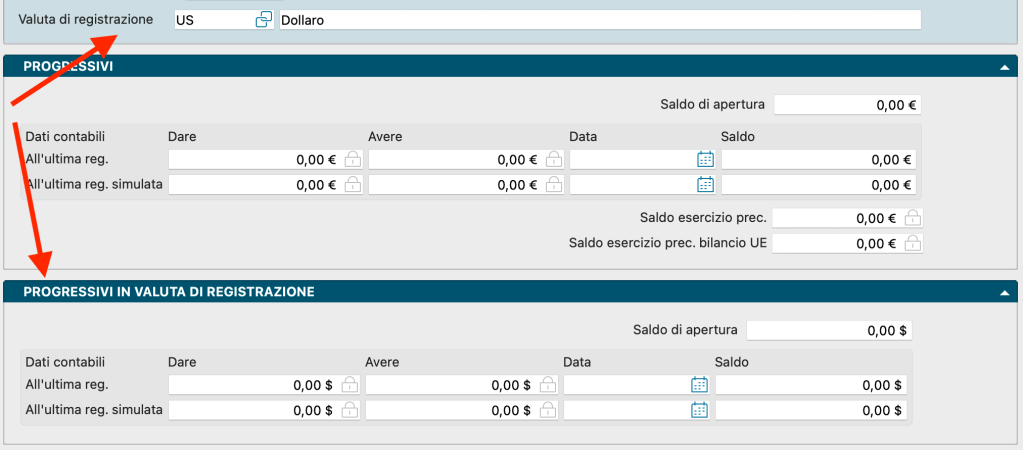Click lock beside Avere simulata dollar field
Image resolution: width=1023 pixels, height=450 pixels.
click(548, 410)
